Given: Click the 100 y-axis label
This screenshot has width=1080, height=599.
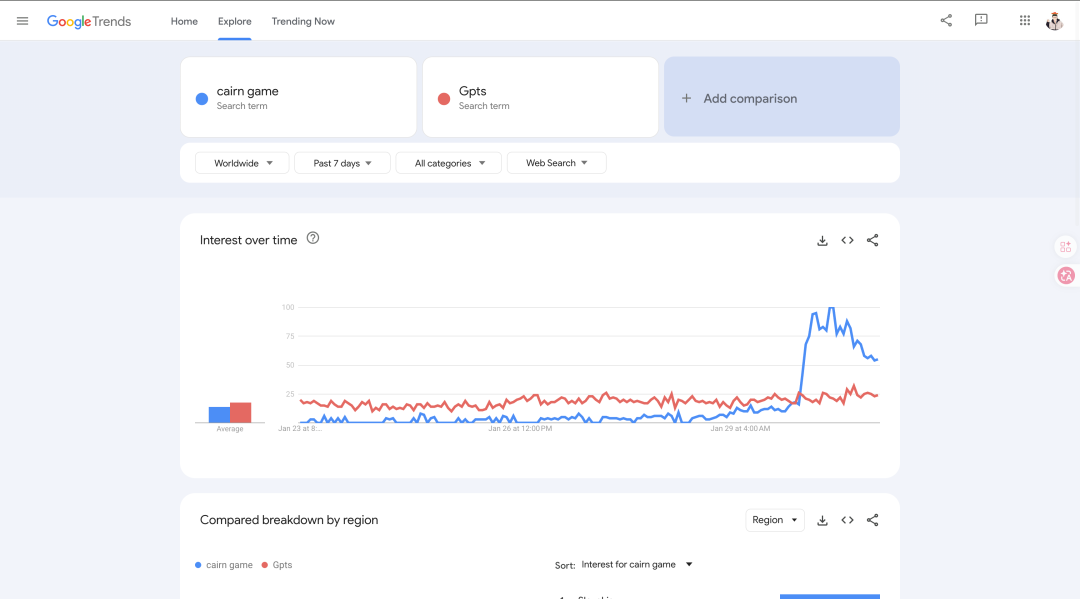Looking at the screenshot, I should (x=288, y=307).
